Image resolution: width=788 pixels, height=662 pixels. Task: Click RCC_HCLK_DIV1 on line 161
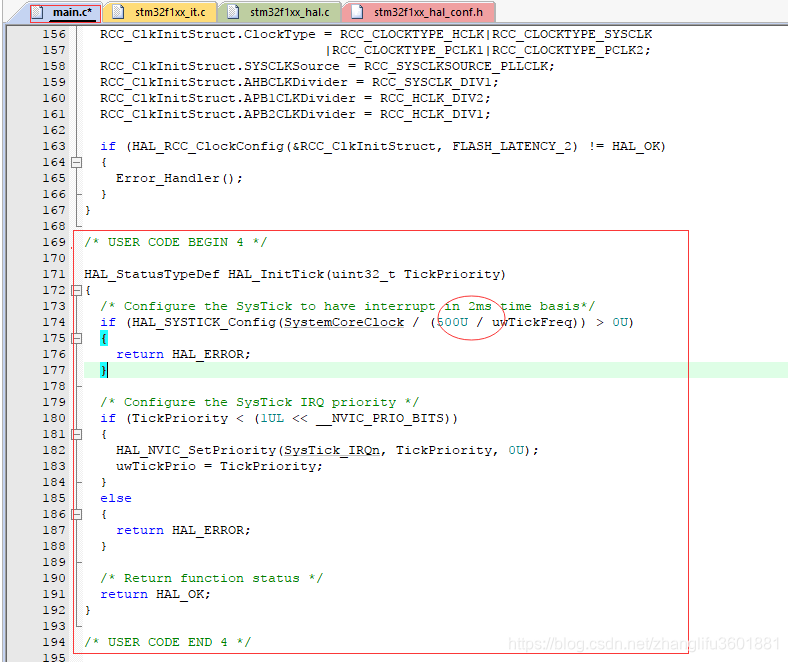pyautogui.click(x=432, y=115)
